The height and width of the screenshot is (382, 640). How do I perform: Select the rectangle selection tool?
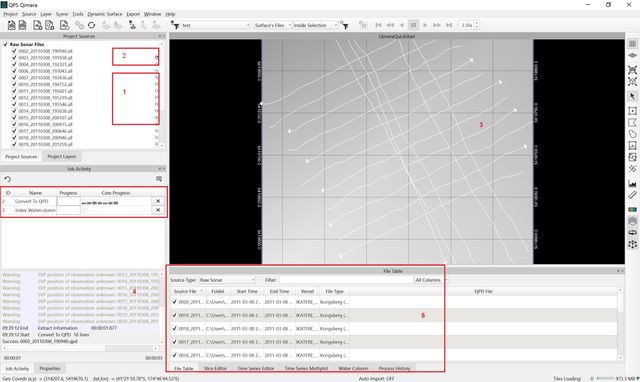pos(632,111)
